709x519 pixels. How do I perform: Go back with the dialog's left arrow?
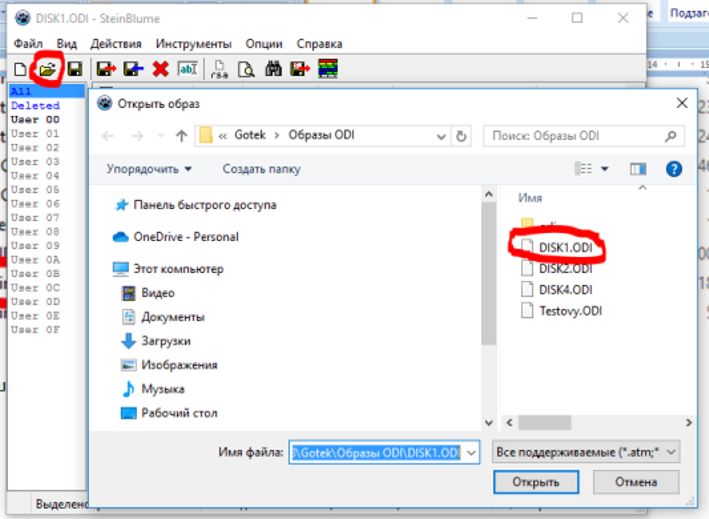[108, 136]
